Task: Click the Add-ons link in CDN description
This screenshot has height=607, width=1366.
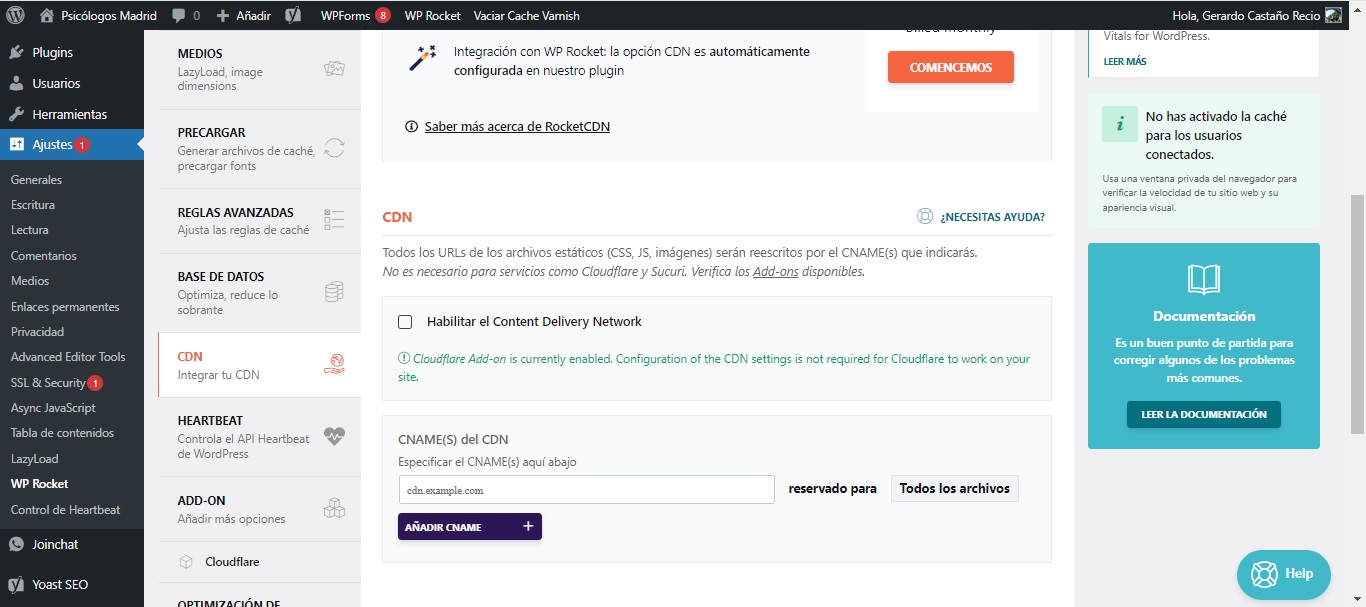Action: (775, 271)
